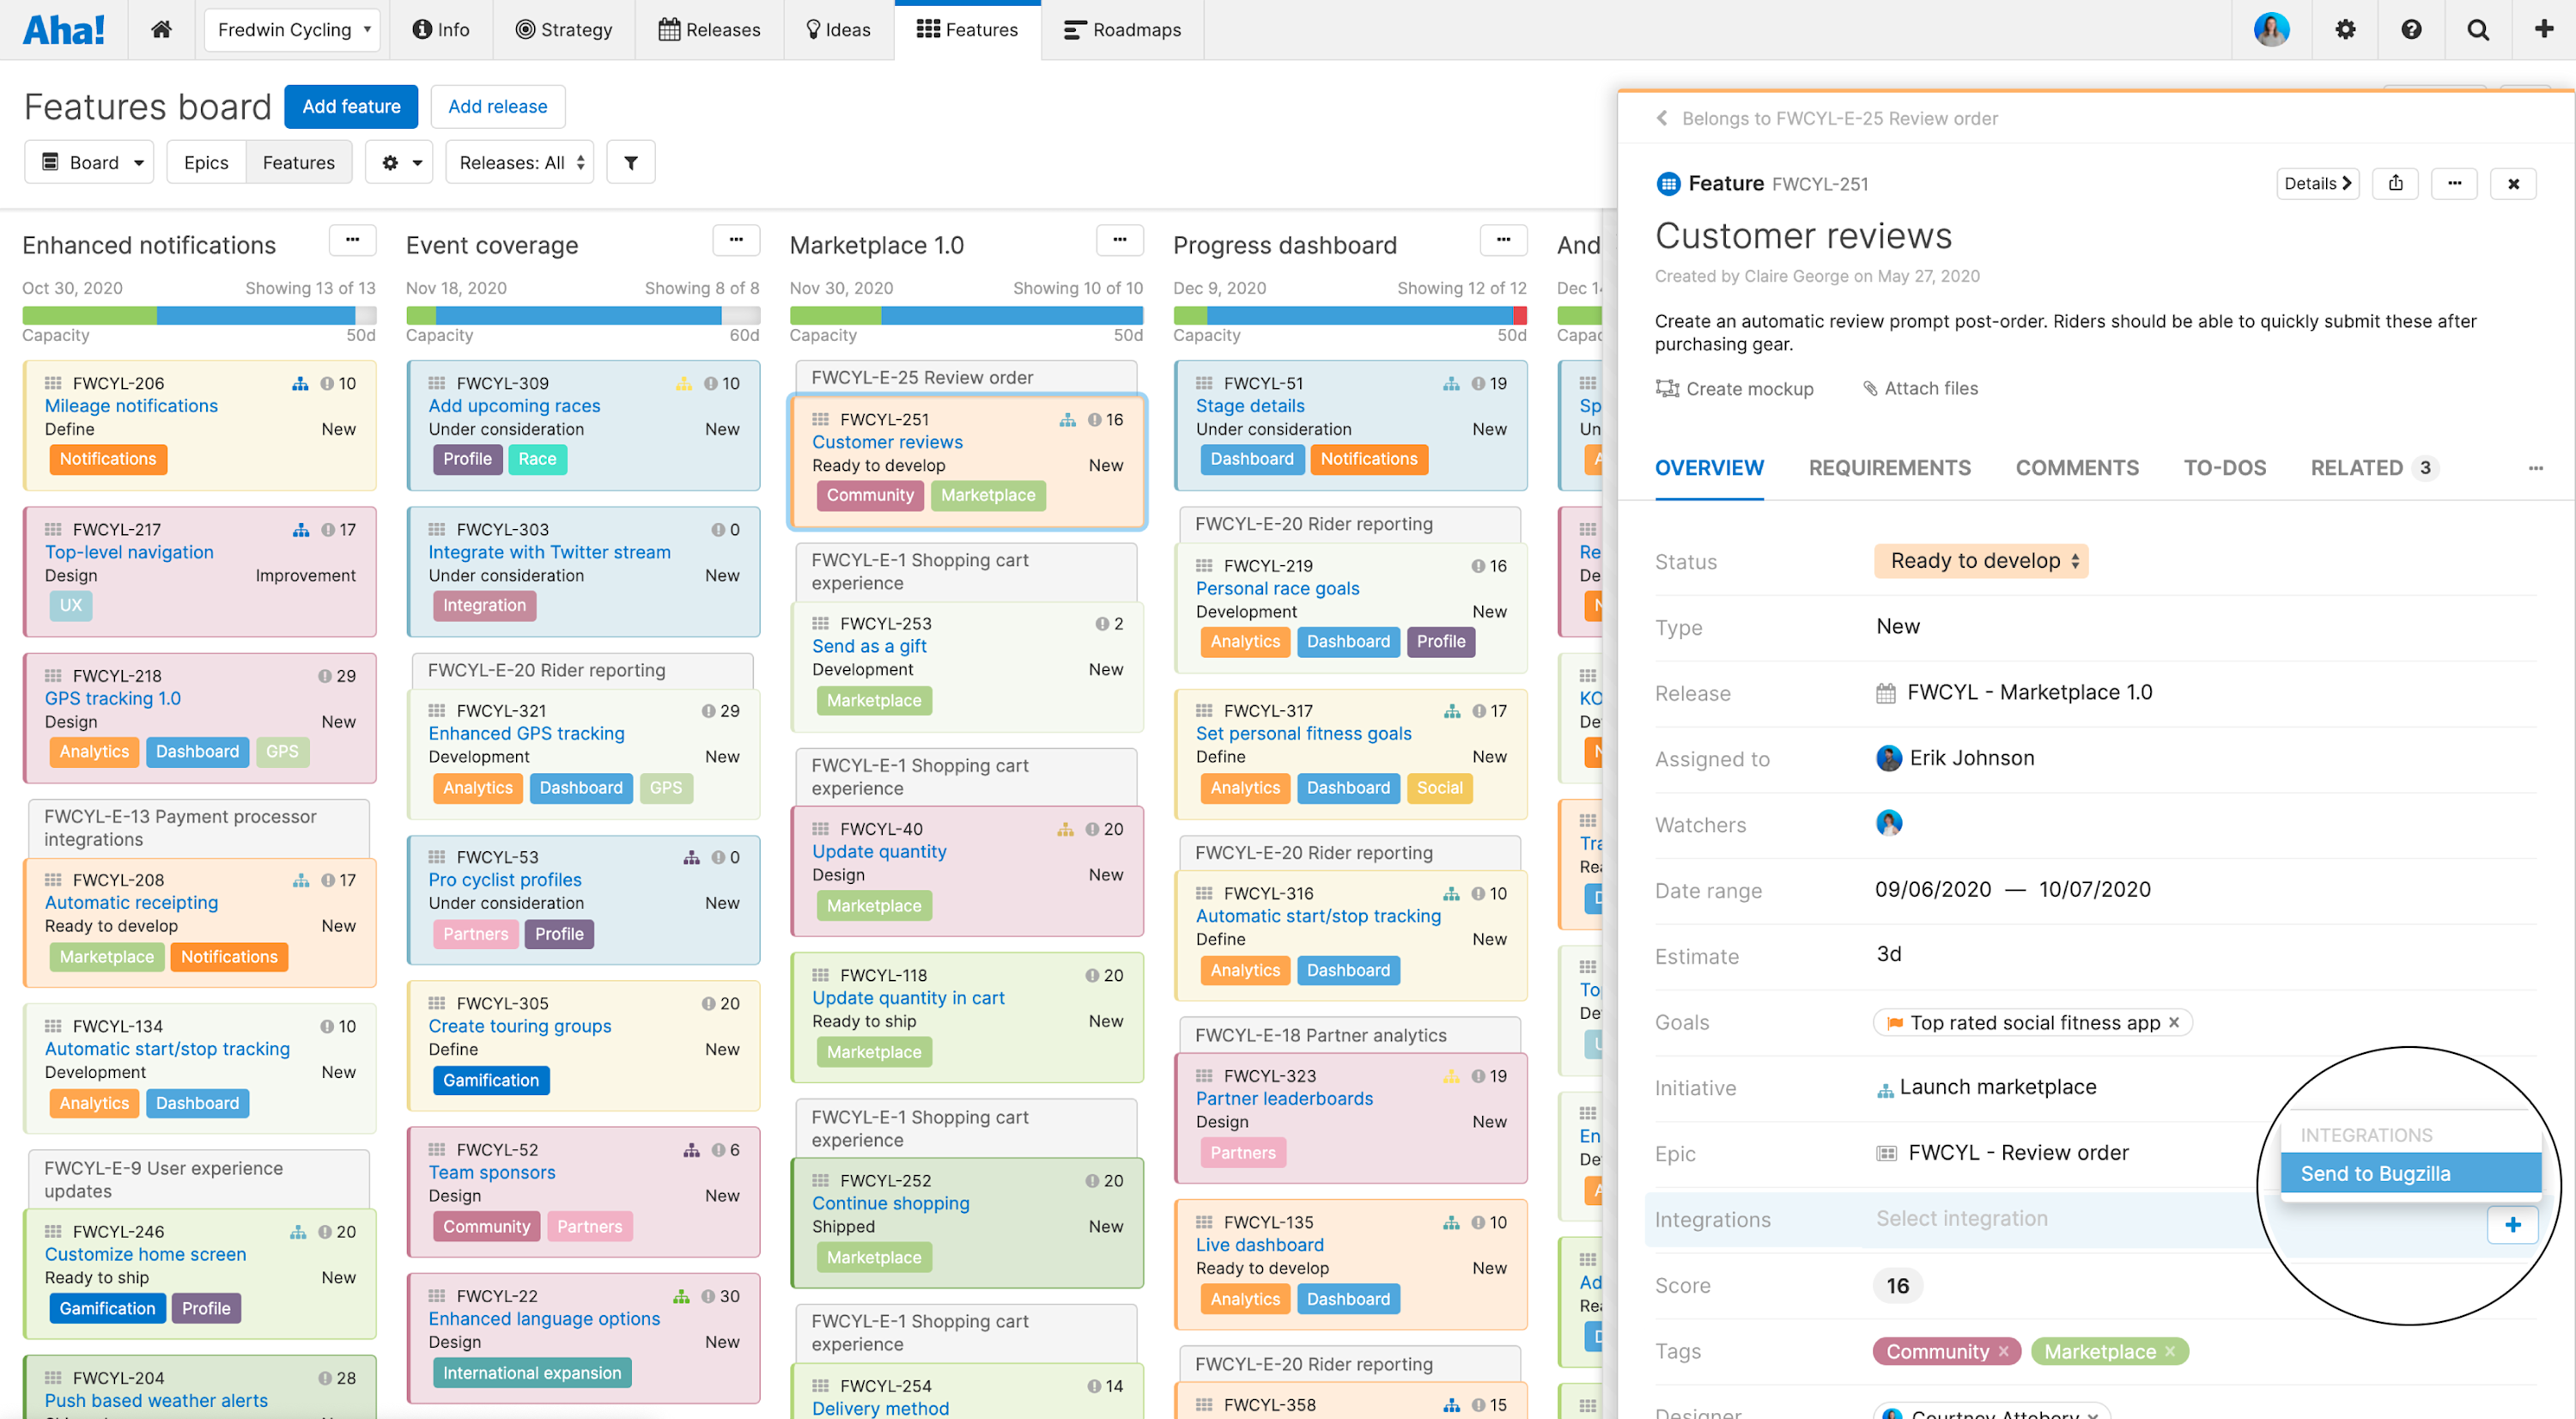The image size is (2576, 1419).
Task: Select the Releases calendar icon
Action: click(x=669, y=29)
